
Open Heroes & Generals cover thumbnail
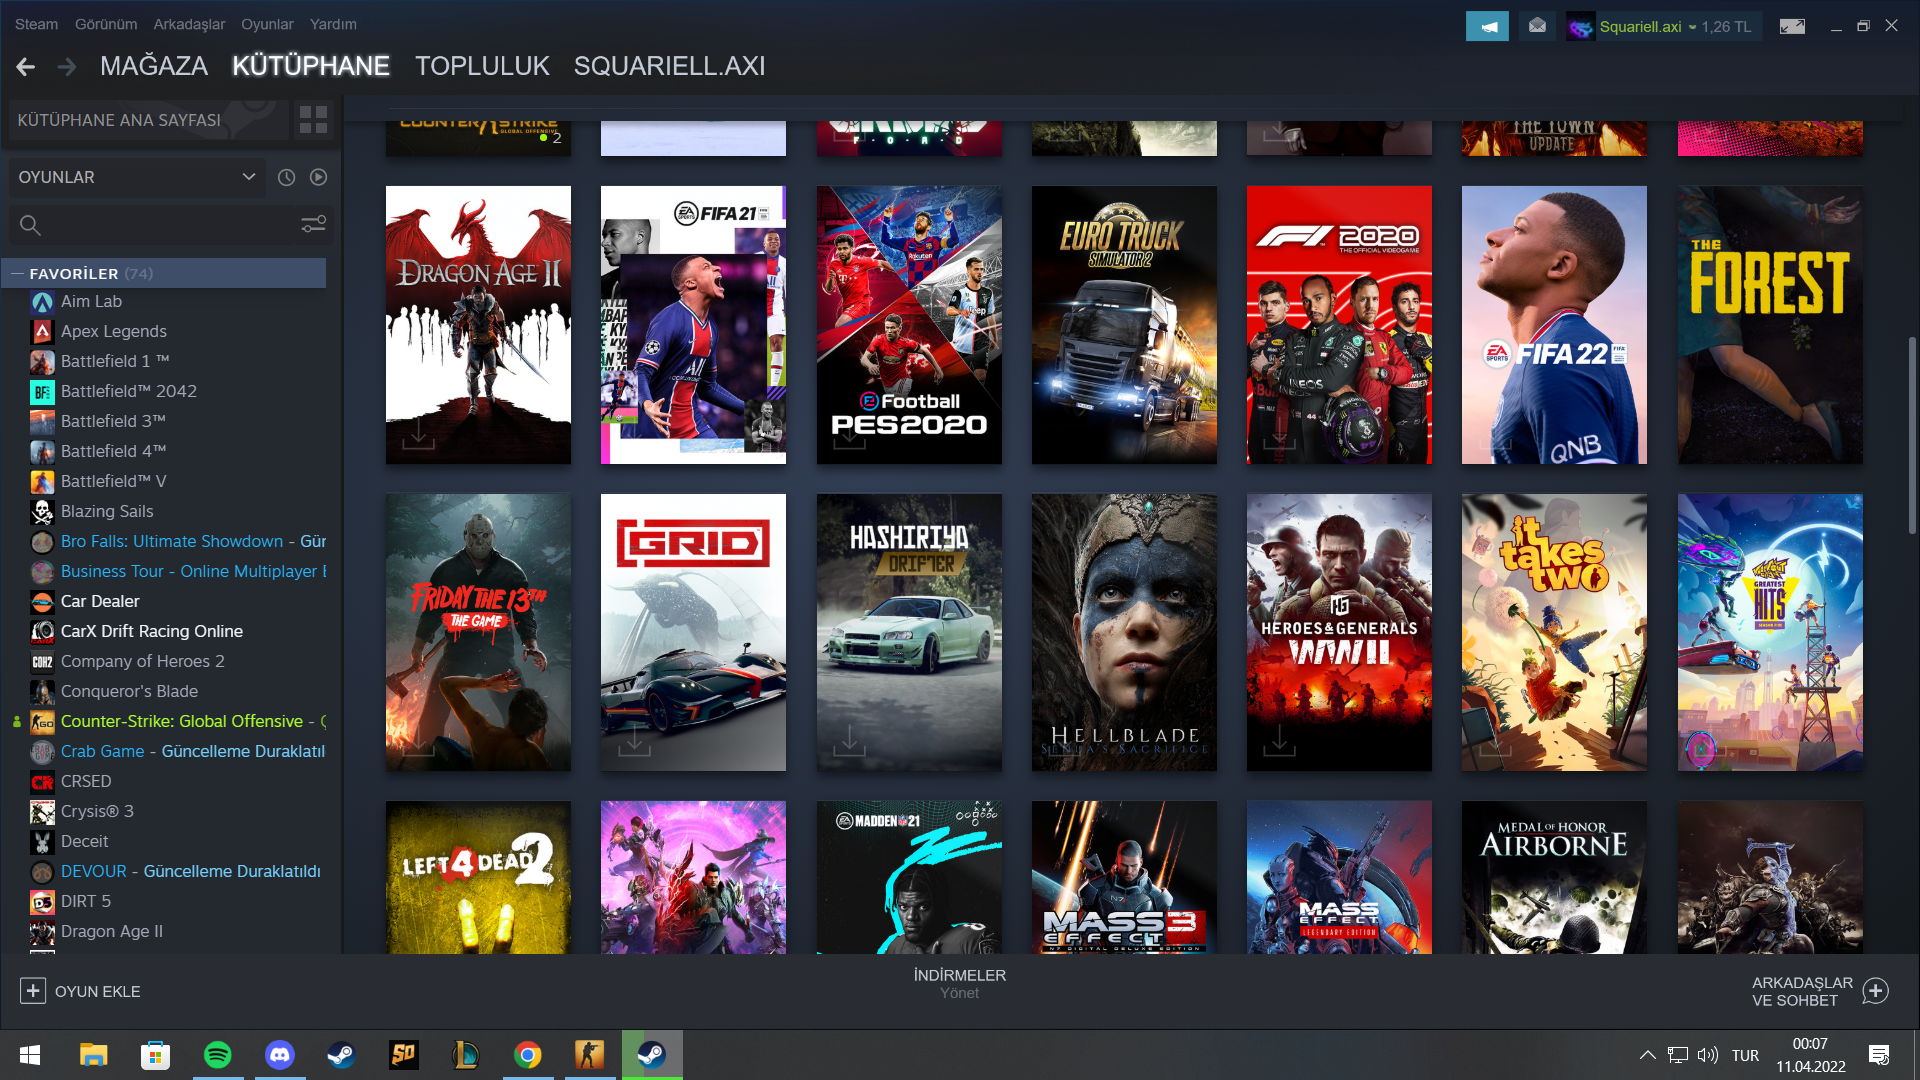pos(1339,632)
